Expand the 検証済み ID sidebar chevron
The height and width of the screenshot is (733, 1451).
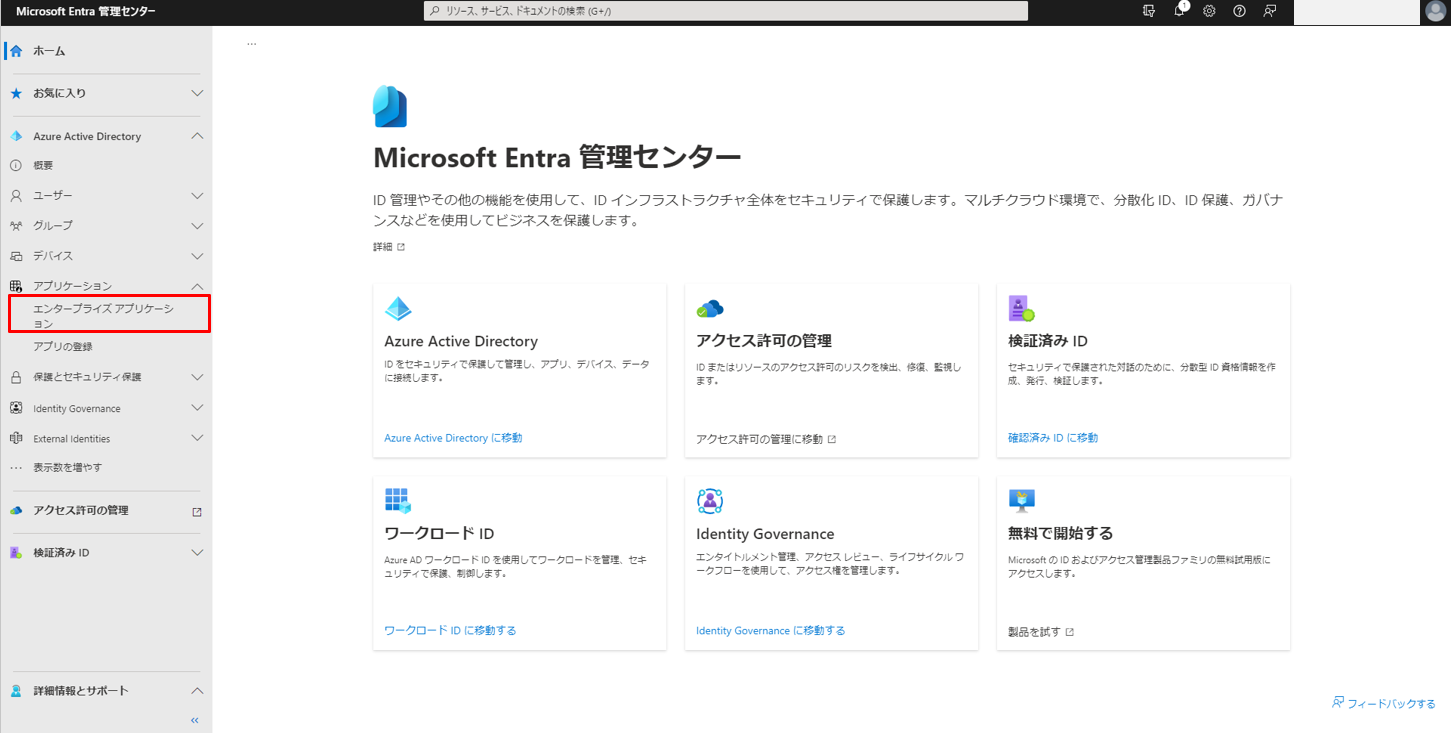click(197, 552)
